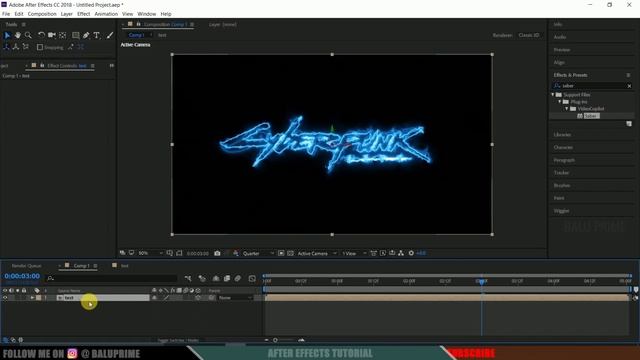Toggle the Expand Layer Switches pane icon

(6, 340)
